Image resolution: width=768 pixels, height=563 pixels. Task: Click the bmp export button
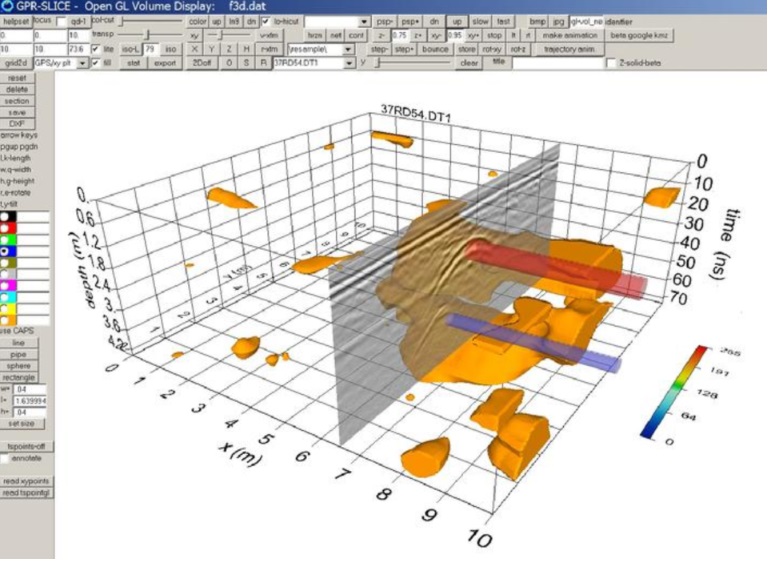pos(538,22)
